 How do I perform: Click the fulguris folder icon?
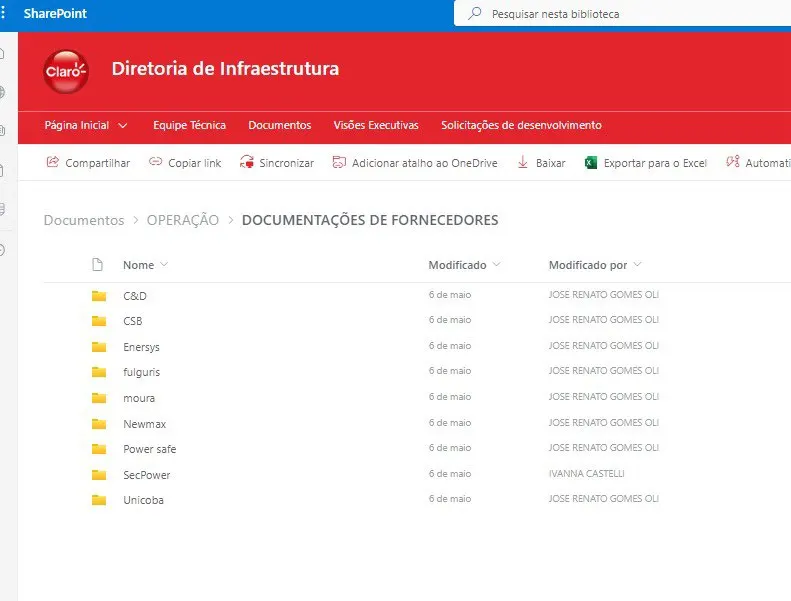click(x=99, y=372)
